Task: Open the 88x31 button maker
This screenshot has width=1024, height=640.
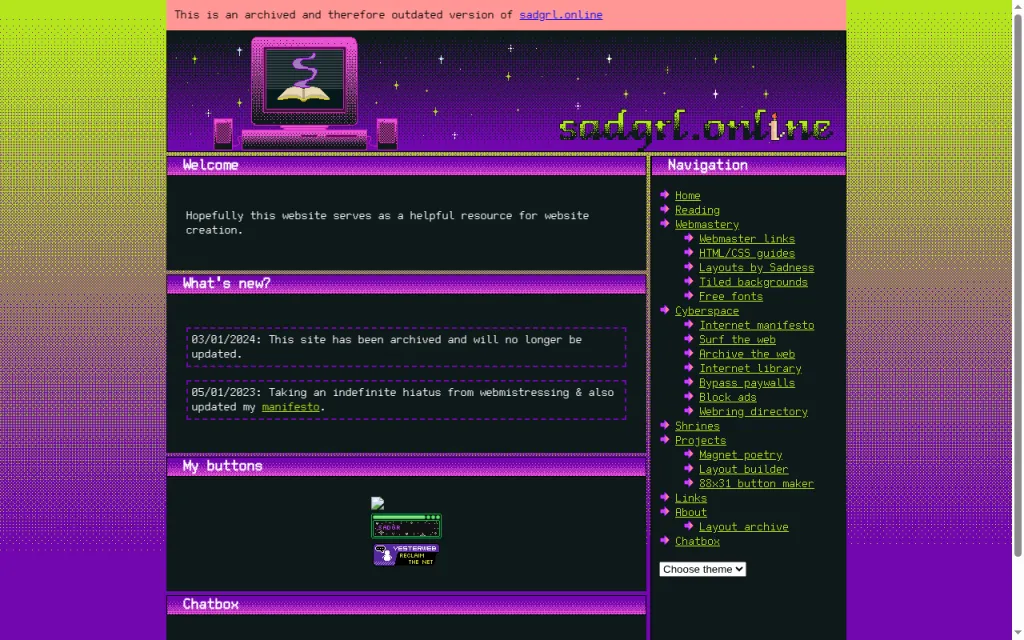Action: [756, 483]
